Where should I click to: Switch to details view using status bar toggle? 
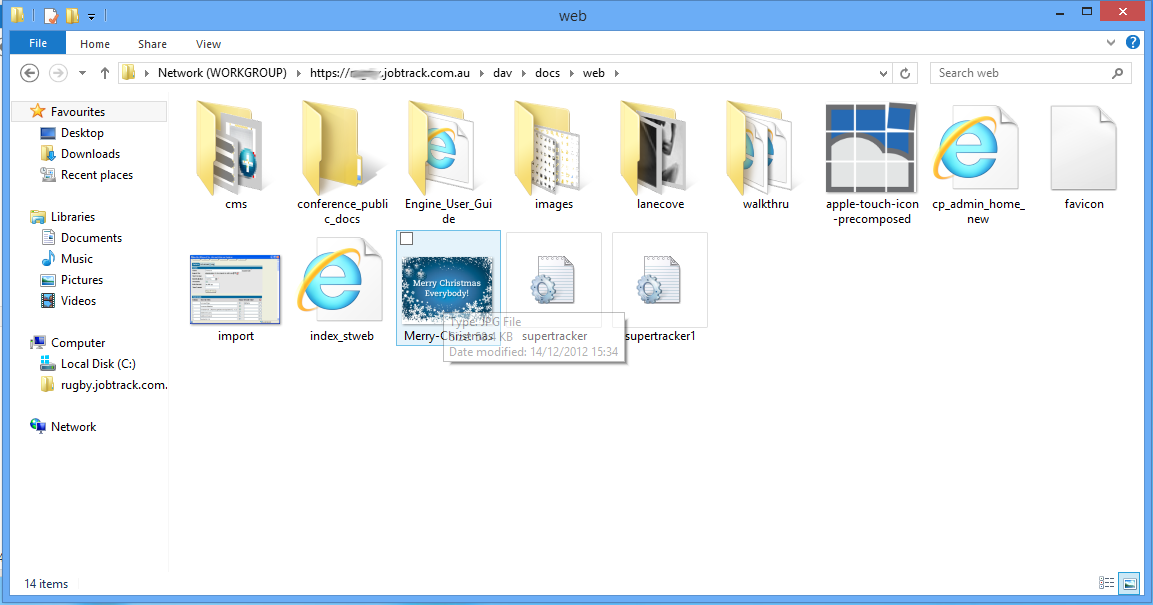[x=1106, y=583]
